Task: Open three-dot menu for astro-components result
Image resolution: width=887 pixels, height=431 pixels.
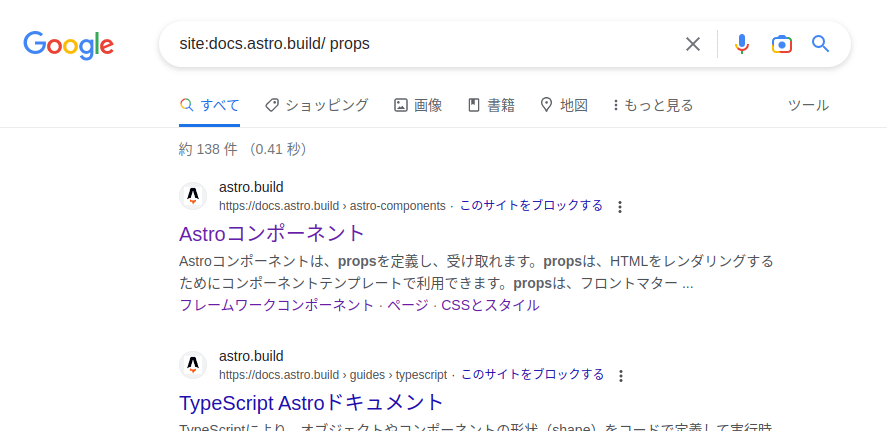Action: pos(619,206)
